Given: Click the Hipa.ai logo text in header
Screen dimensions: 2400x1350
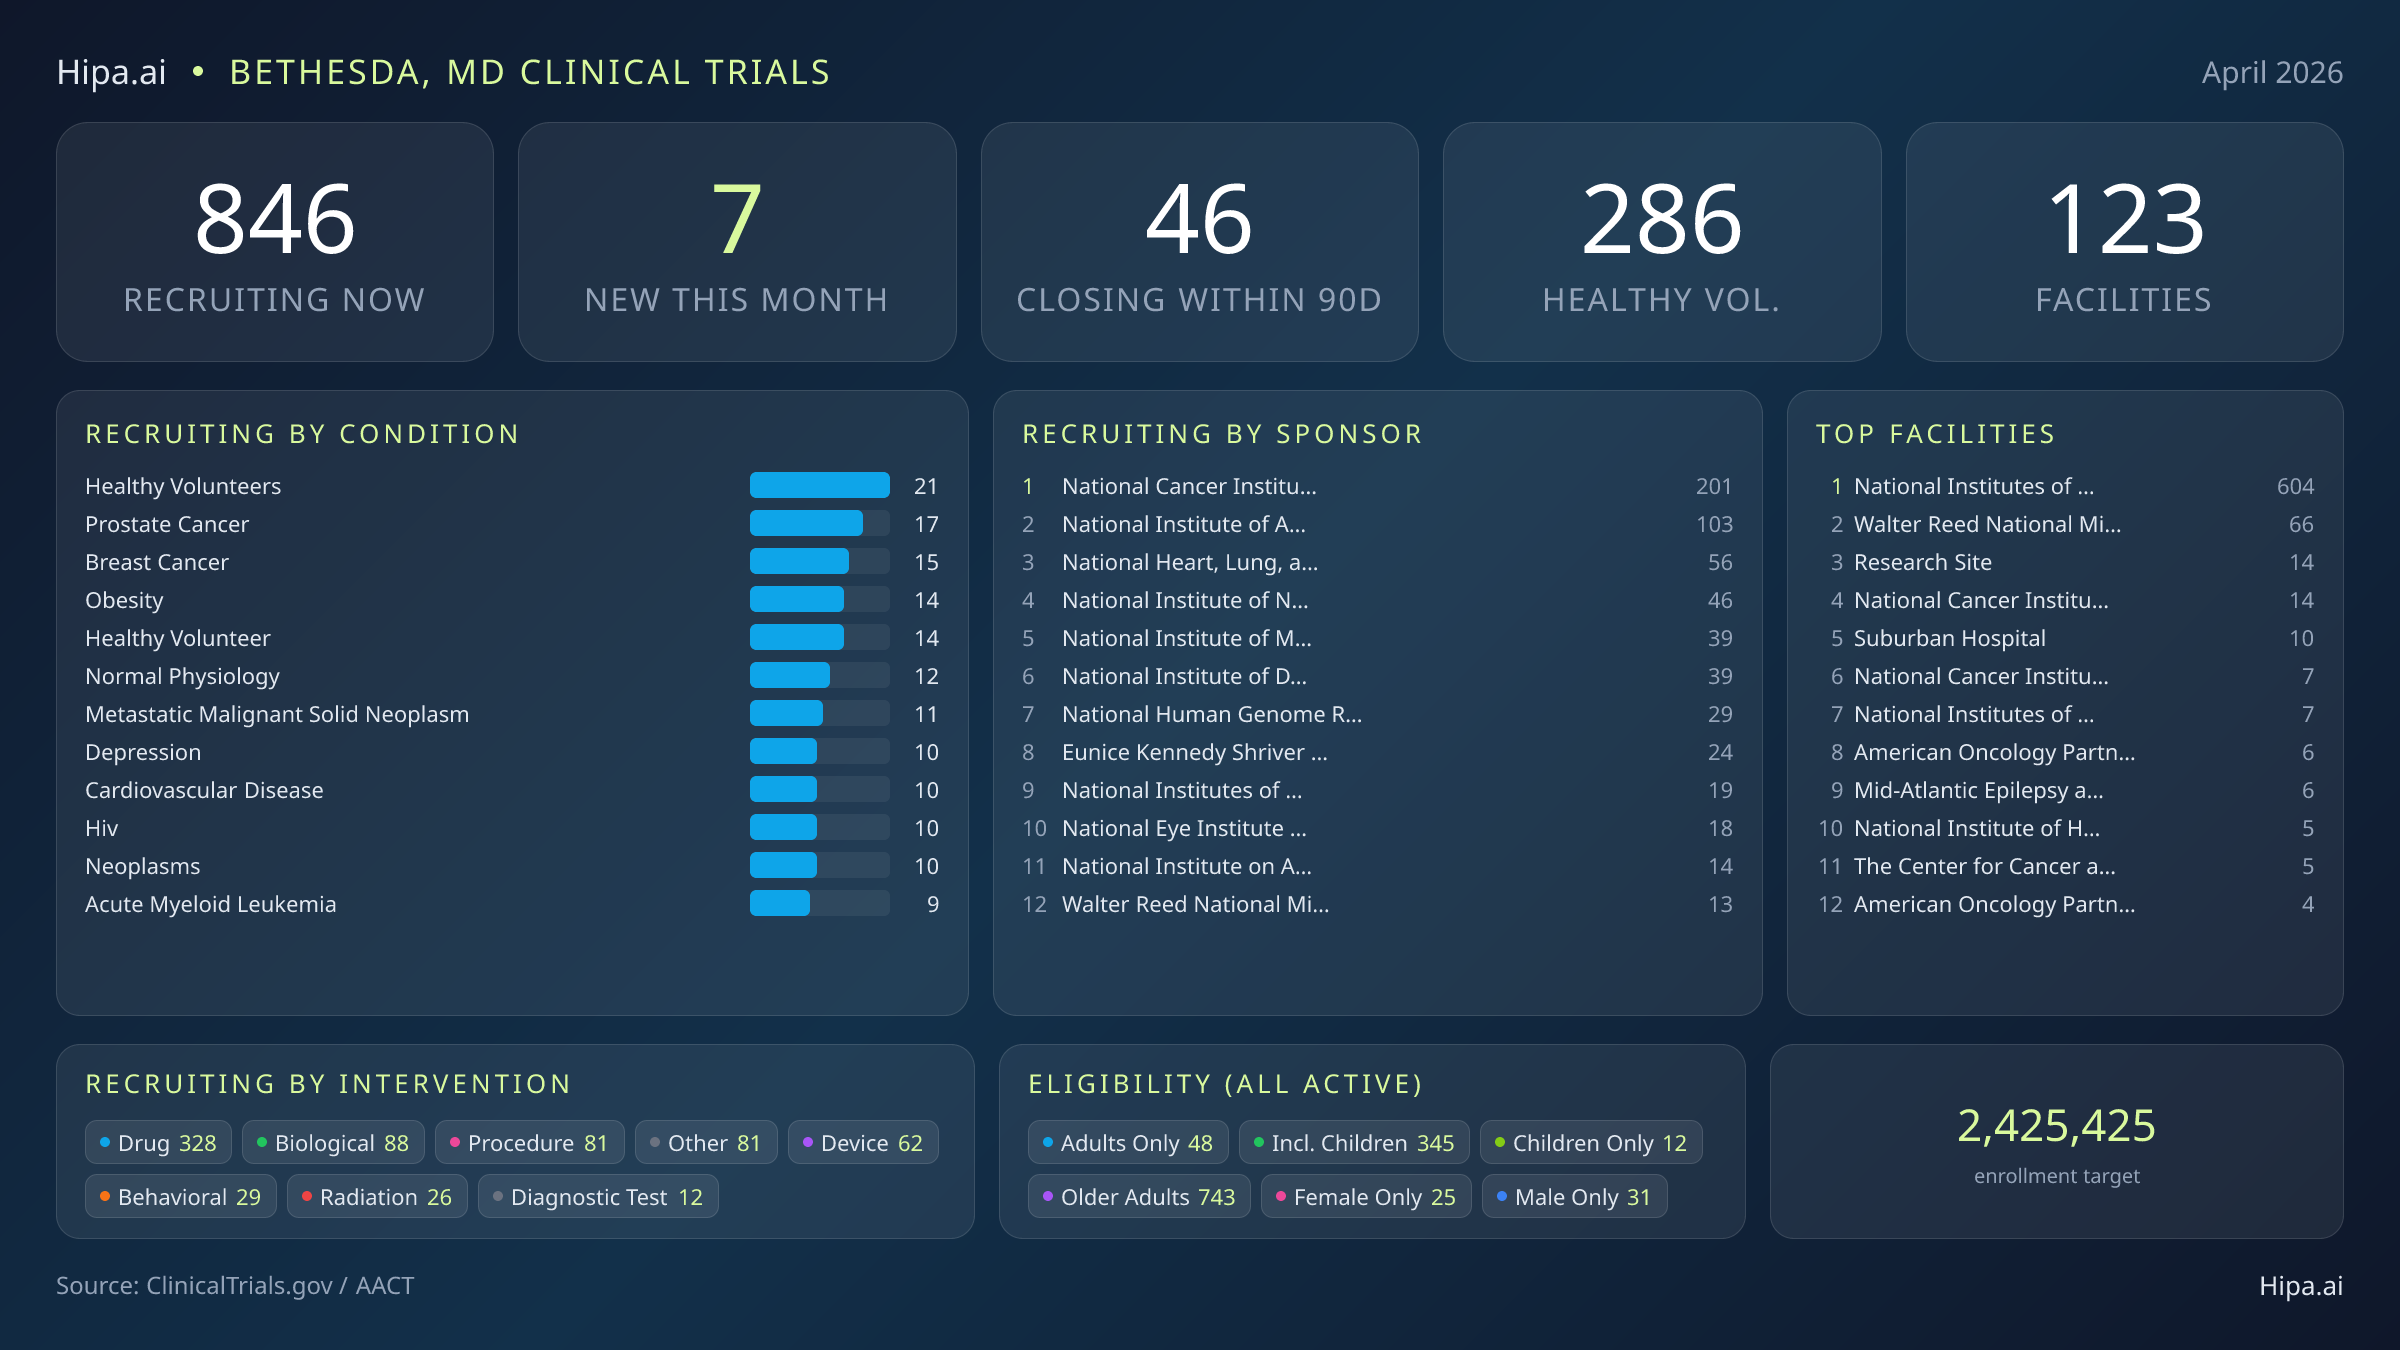Looking at the screenshot, I should point(111,72).
